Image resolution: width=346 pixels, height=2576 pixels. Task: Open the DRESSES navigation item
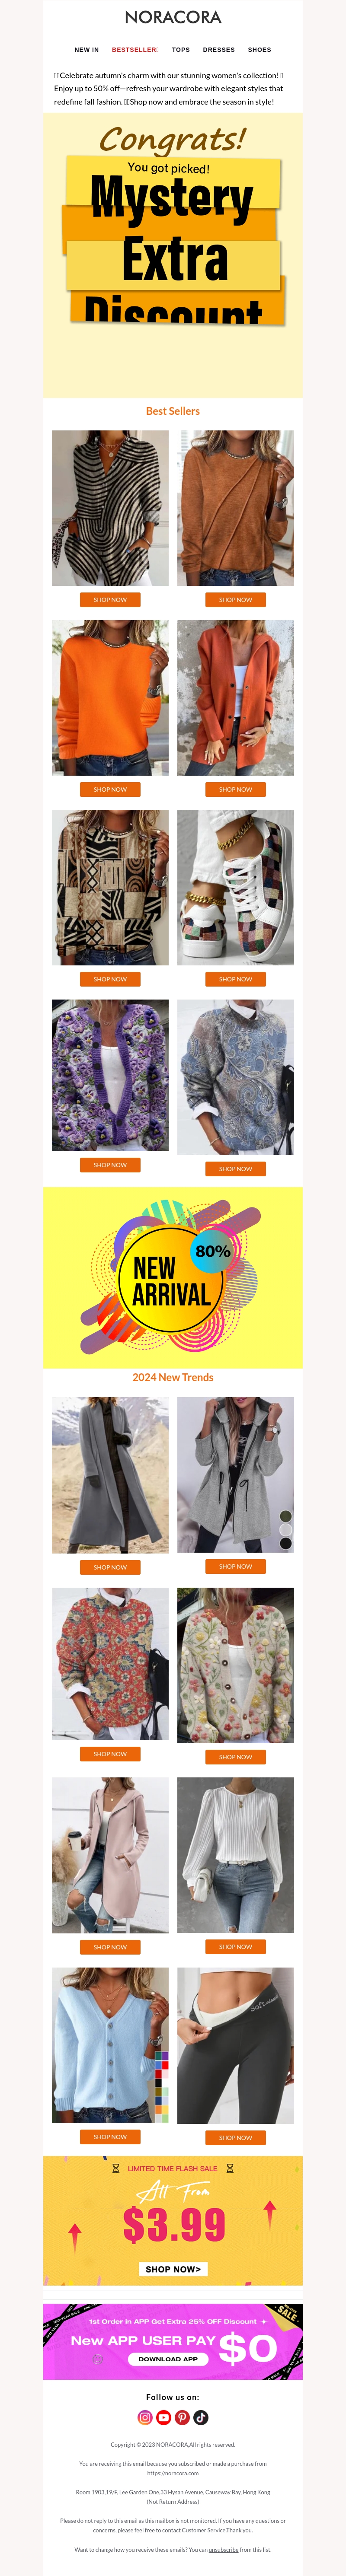[x=219, y=49]
